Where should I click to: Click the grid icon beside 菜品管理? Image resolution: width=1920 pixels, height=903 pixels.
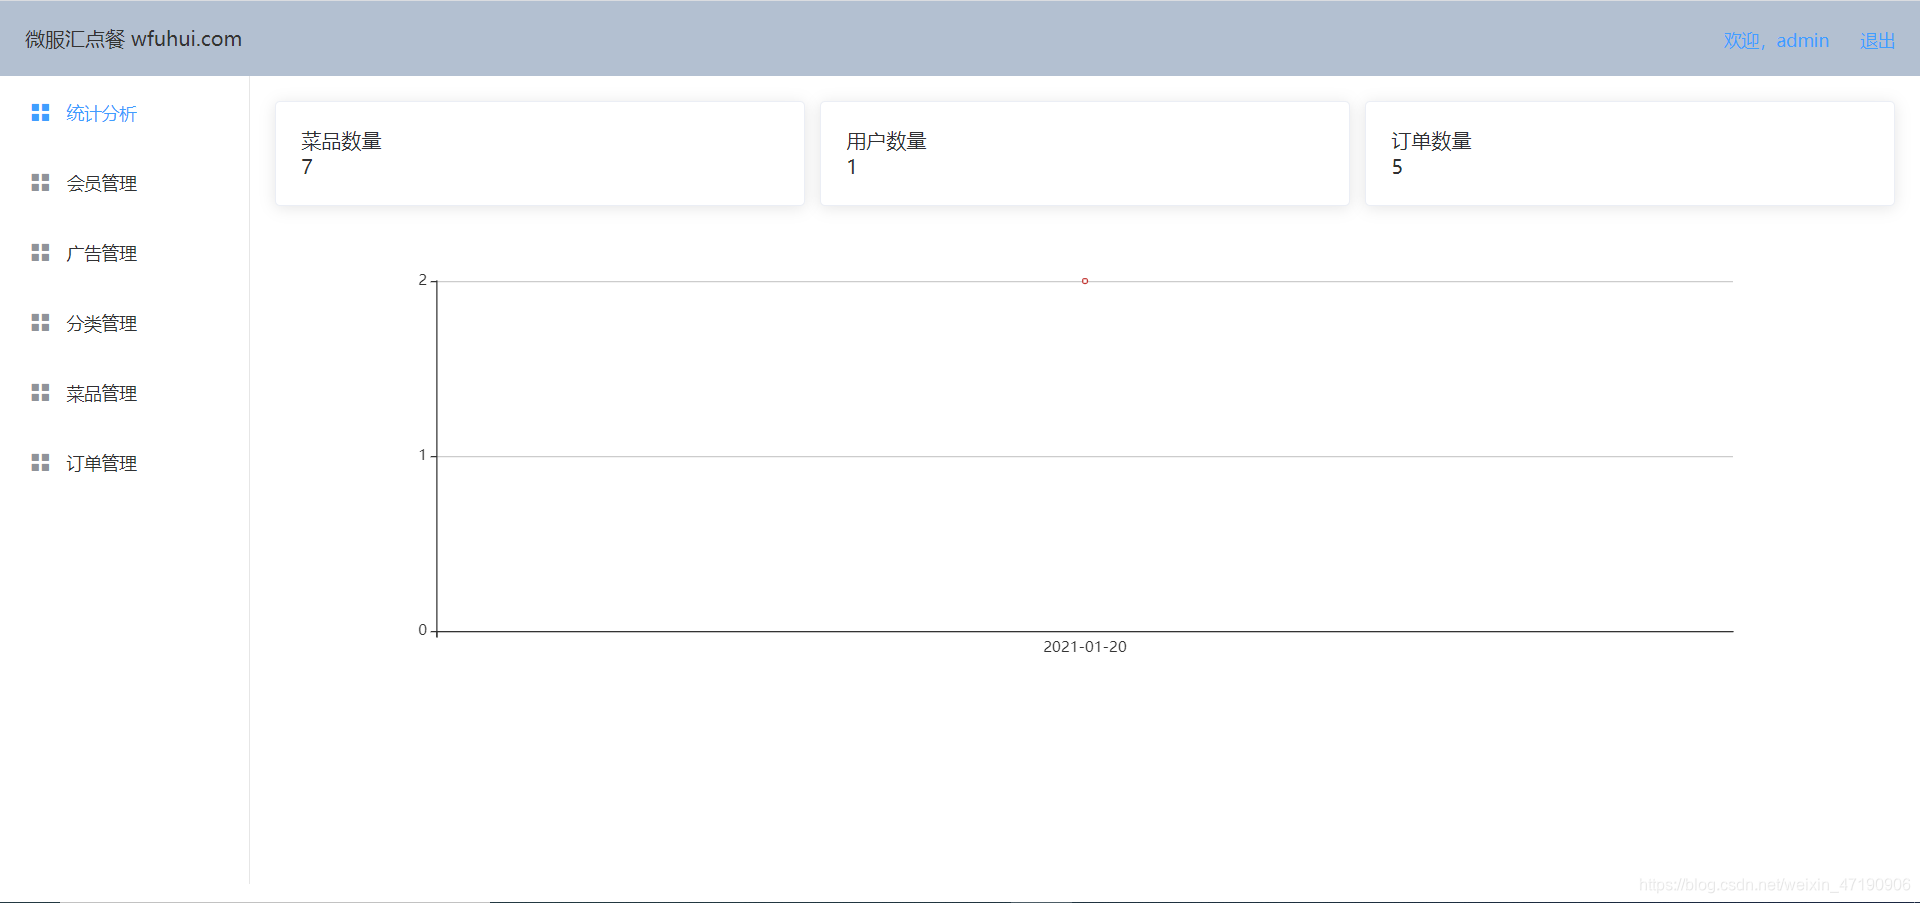pyautogui.click(x=40, y=393)
